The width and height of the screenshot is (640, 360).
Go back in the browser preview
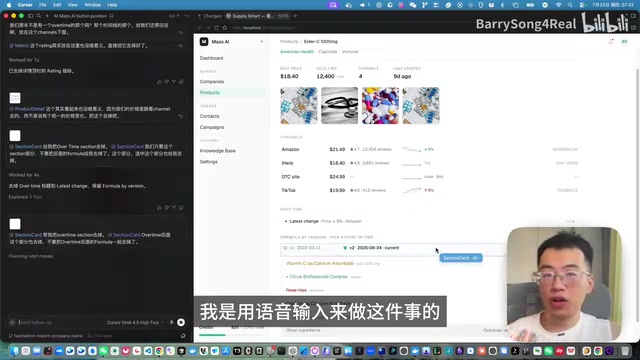[199, 28]
